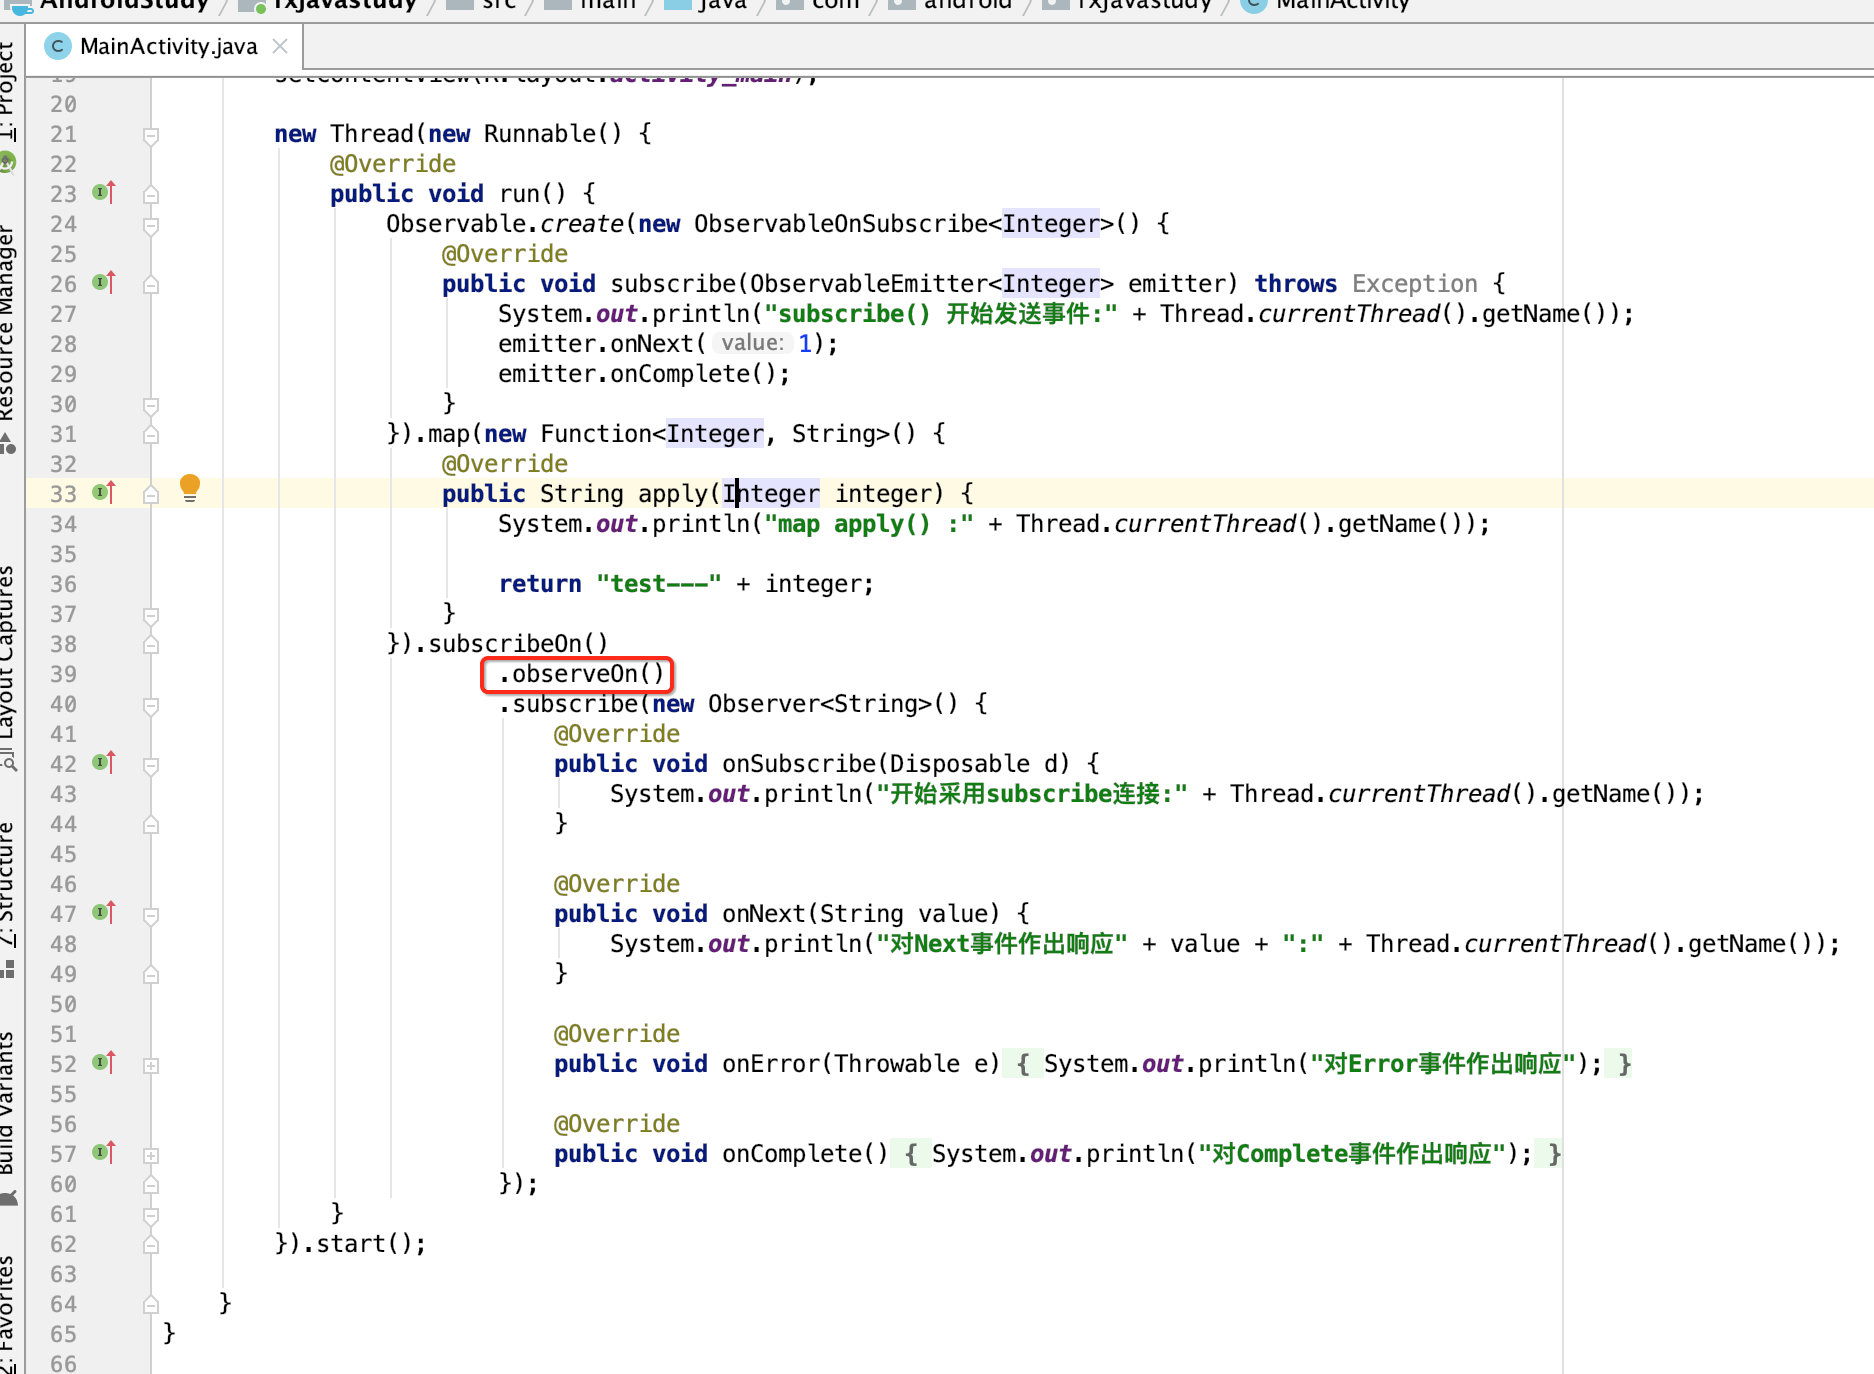Click the implements-method gutter icon on line 42
Viewport: 1874px width, 1374px height.
tap(104, 762)
